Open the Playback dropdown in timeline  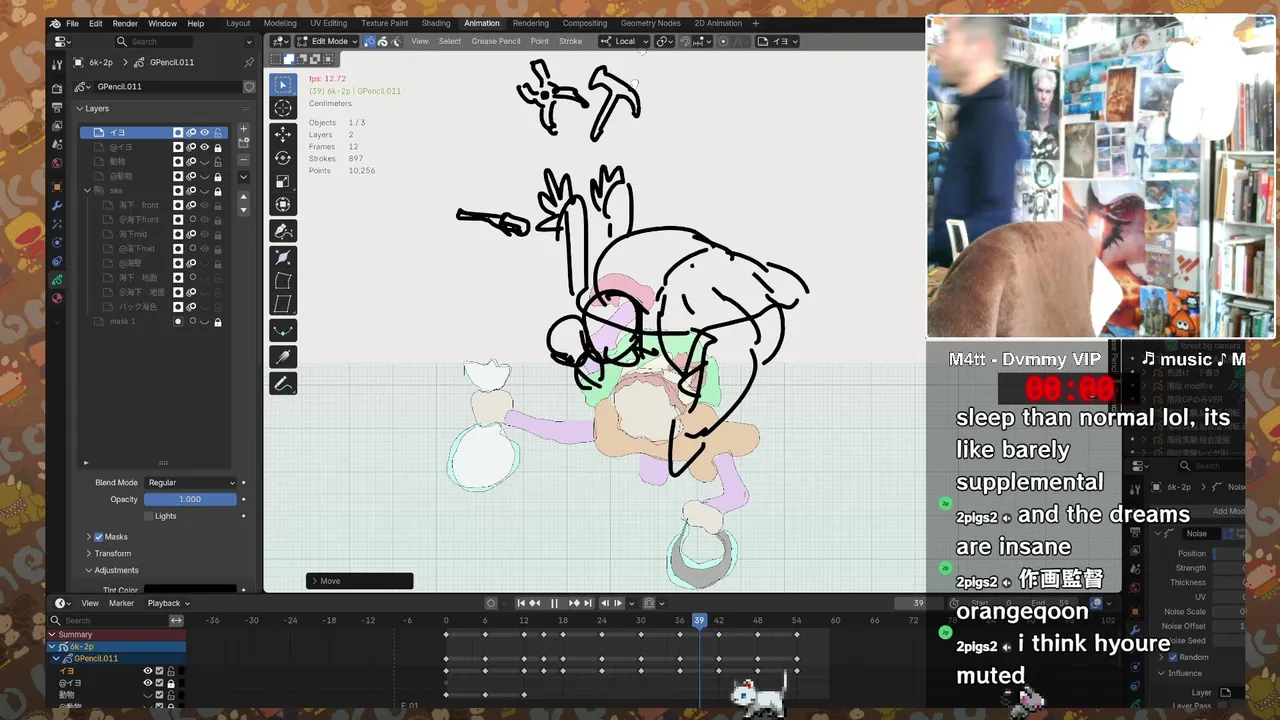[168, 603]
